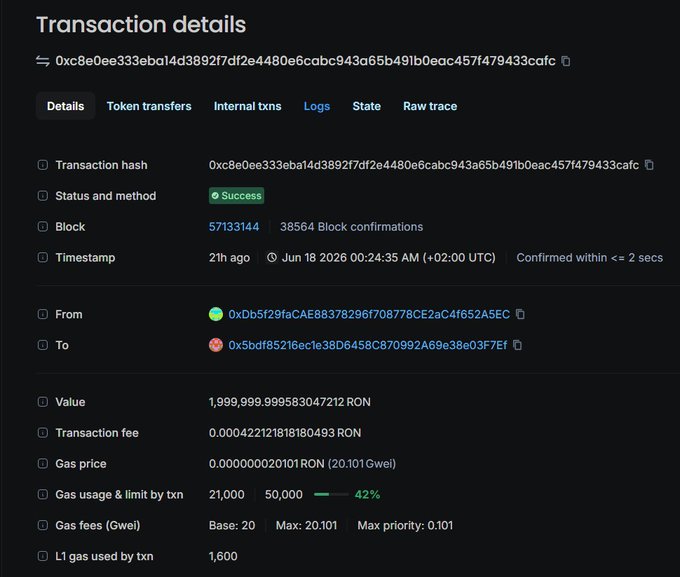Copy hash in the Transaction hash row

coord(649,165)
